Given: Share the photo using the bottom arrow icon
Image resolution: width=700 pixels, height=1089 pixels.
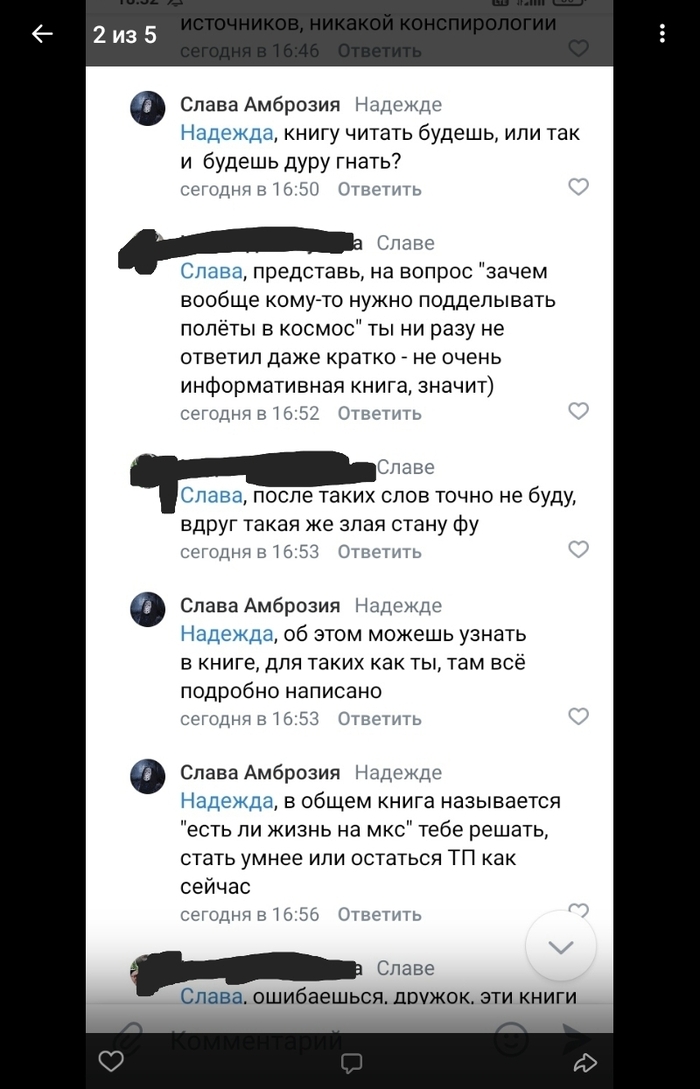Looking at the screenshot, I should (586, 1061).
